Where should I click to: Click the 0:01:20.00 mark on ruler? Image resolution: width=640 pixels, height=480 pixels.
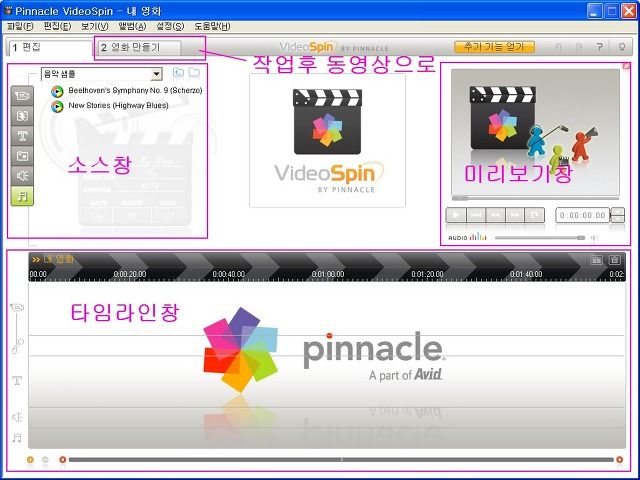pos(427,274)
